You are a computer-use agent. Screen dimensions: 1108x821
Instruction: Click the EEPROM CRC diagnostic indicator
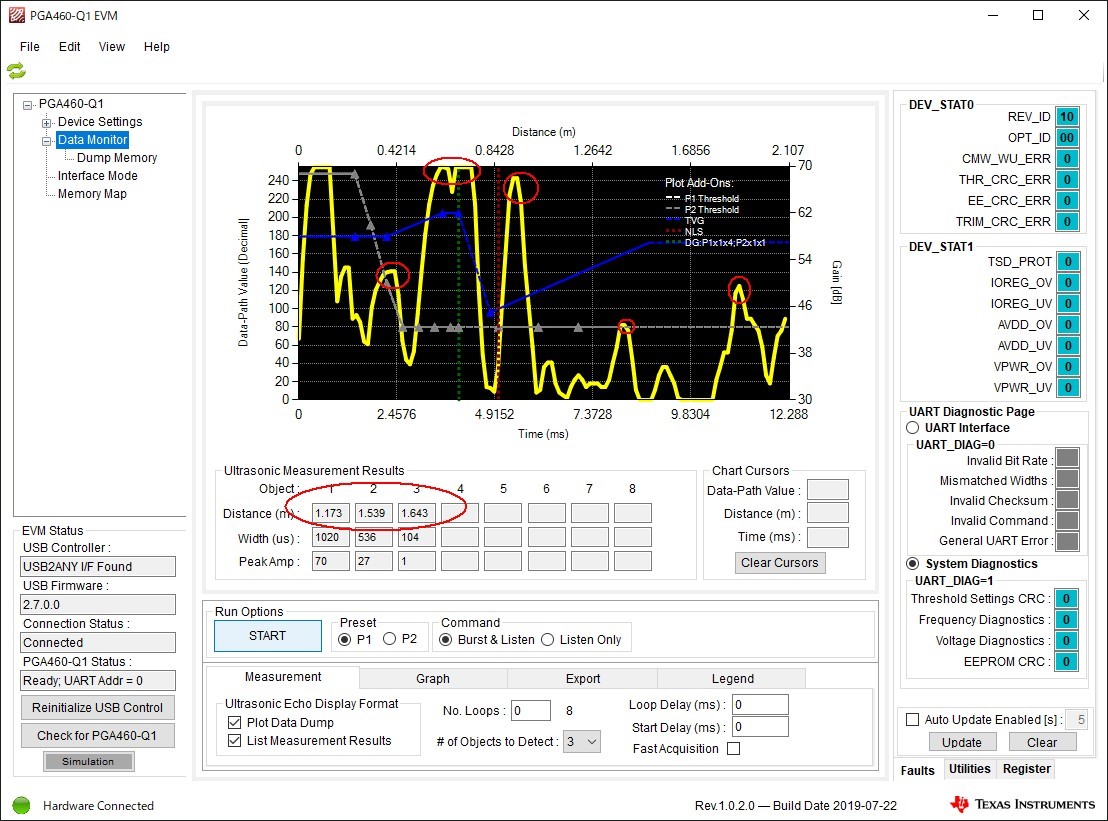coord(1066,662)
